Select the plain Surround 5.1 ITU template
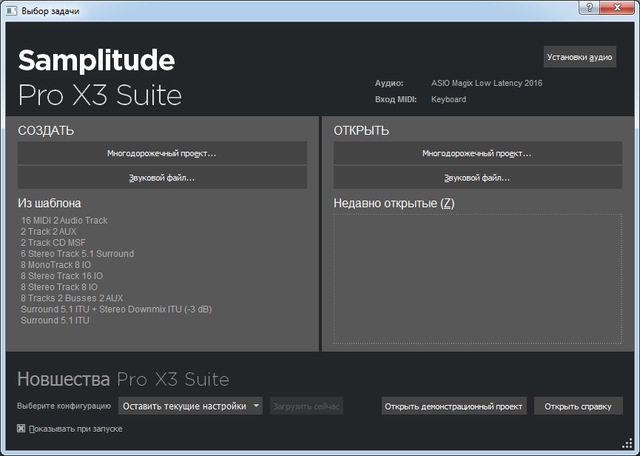The height and width of the screenshot is (456, 640). pyautogui.click(x=55, y=320)
